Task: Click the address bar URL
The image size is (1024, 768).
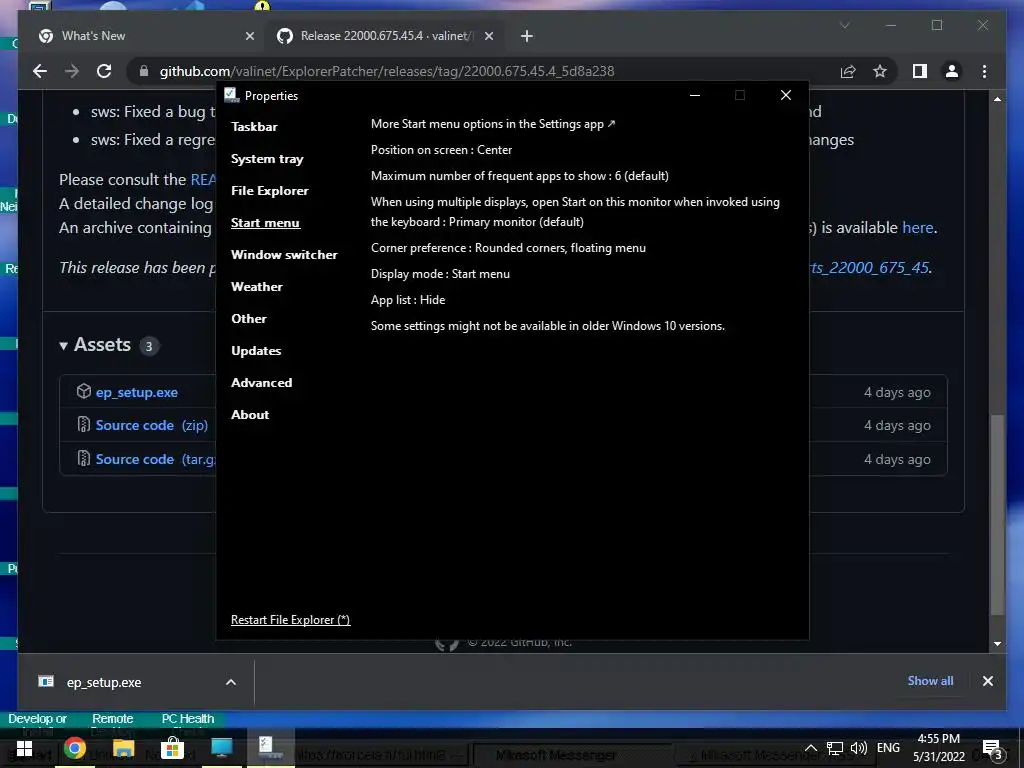Action: coord(387,71)
